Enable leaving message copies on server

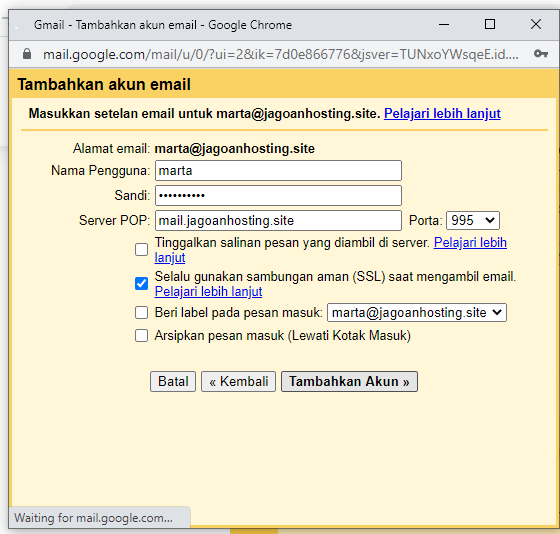pos(141,249)
